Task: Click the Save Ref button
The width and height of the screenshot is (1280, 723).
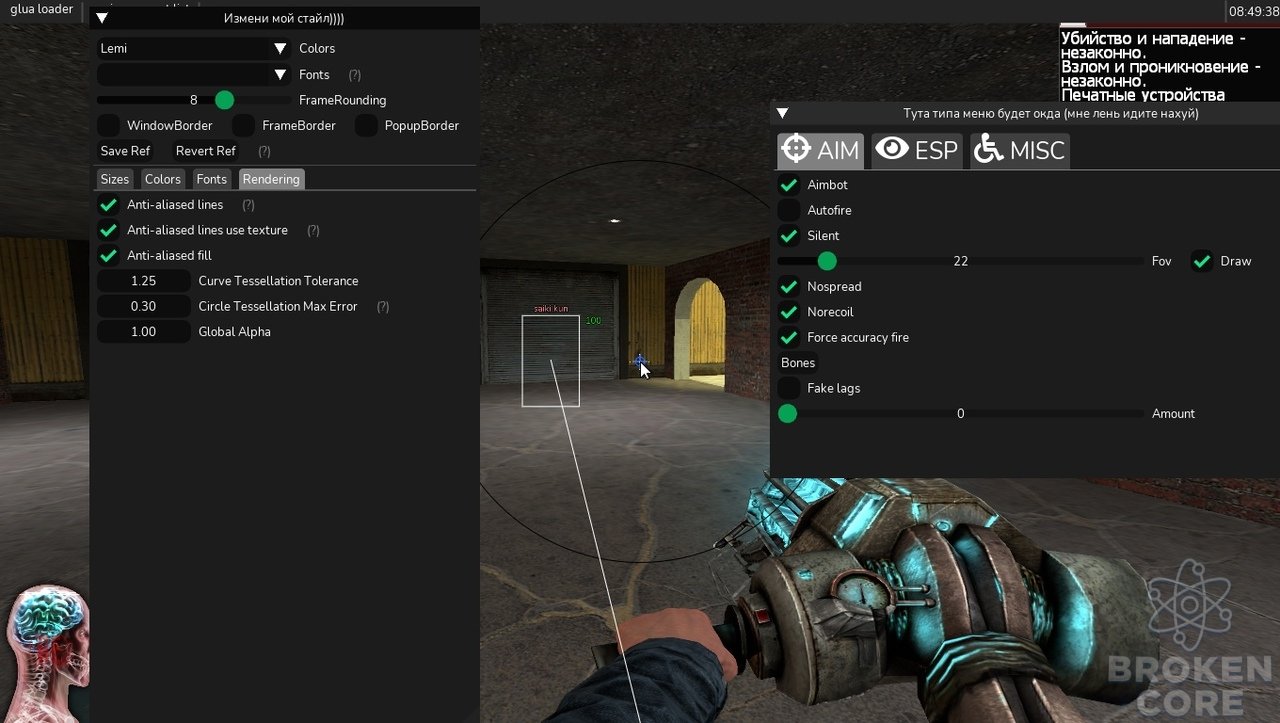Action: [x=125, y=151]
